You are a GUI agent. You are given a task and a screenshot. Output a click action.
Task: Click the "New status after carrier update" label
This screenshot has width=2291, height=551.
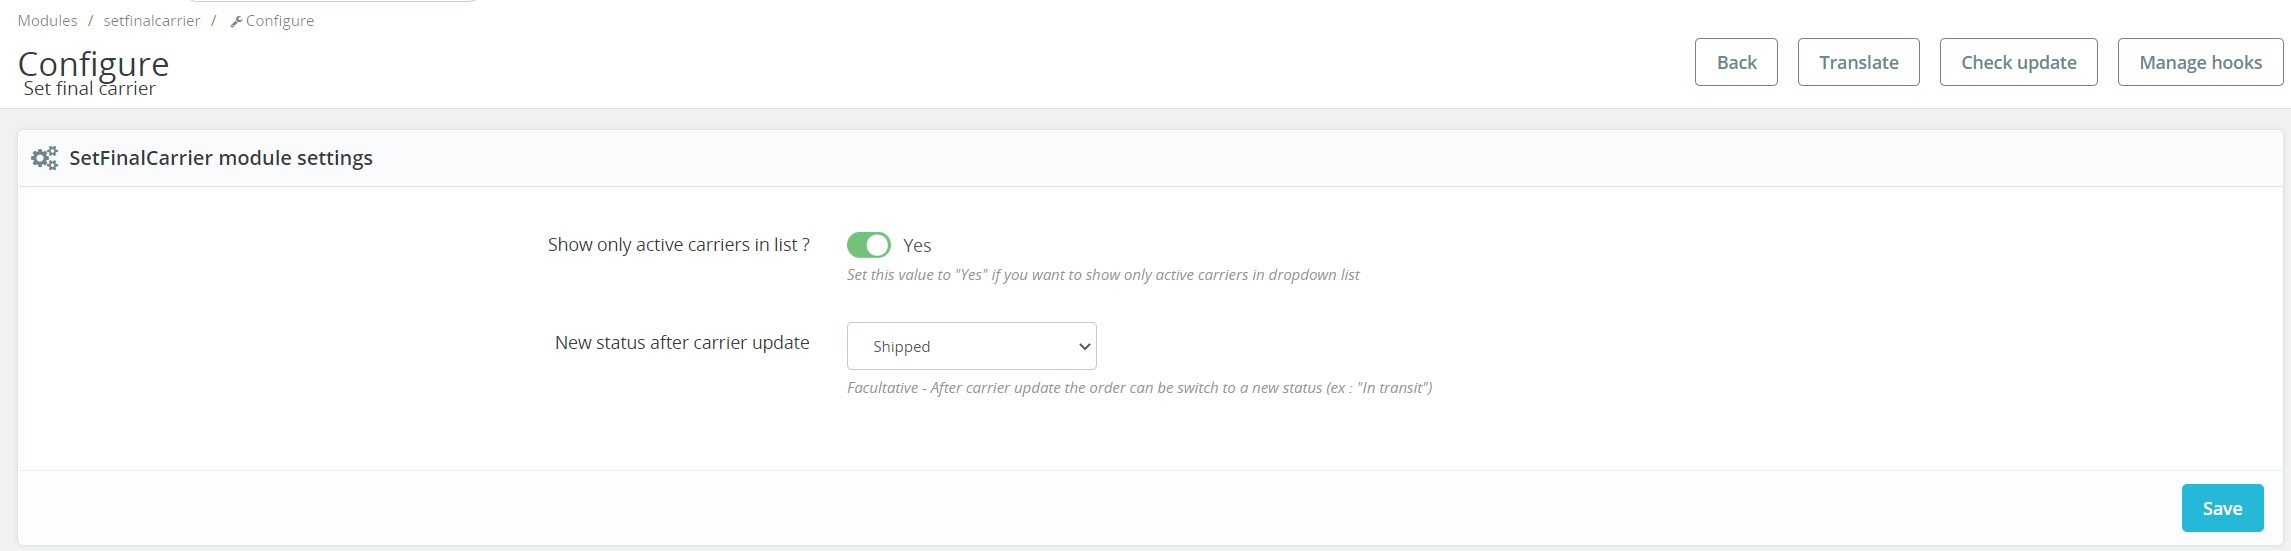coord(682,343)
